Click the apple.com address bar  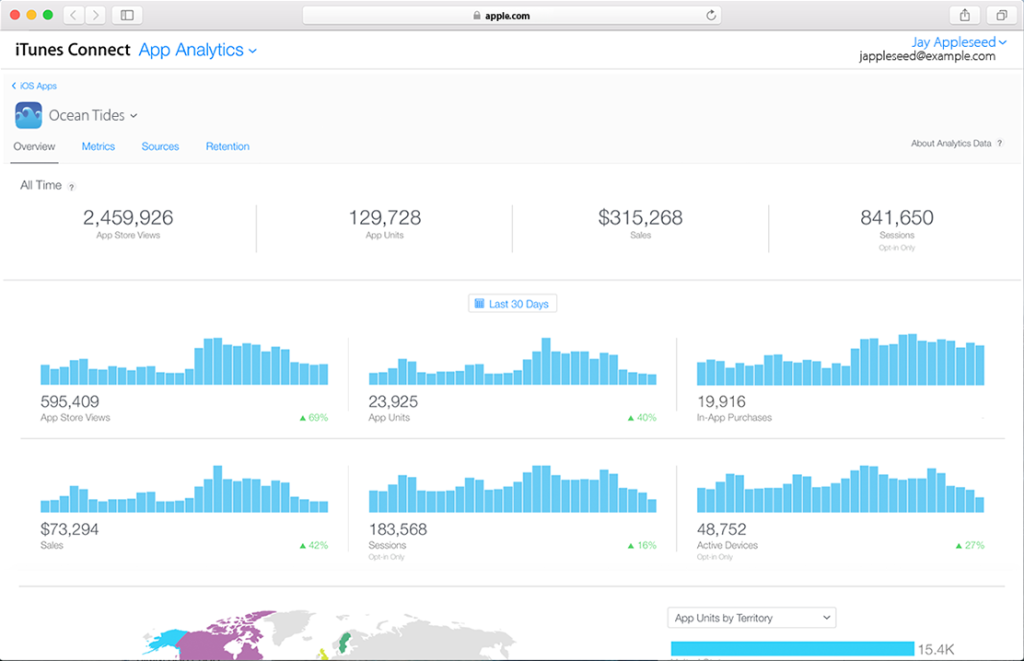[x=512, y=16]
